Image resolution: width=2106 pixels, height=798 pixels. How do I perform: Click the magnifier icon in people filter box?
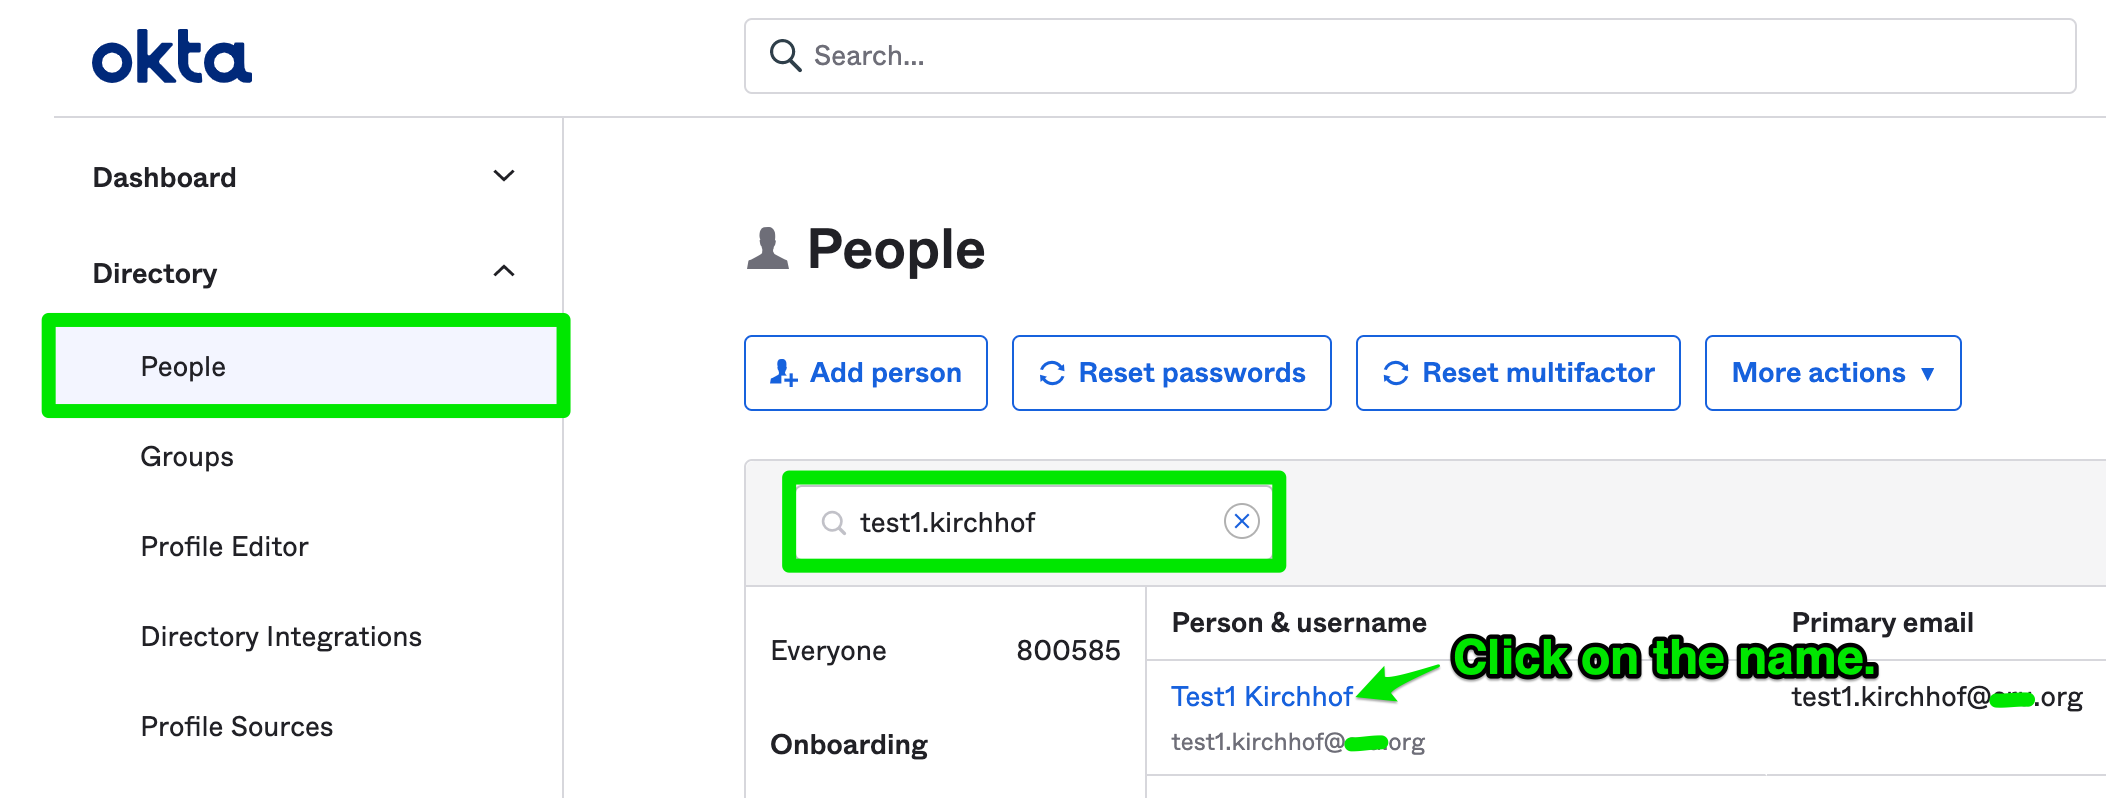click(x=833, y=522)
